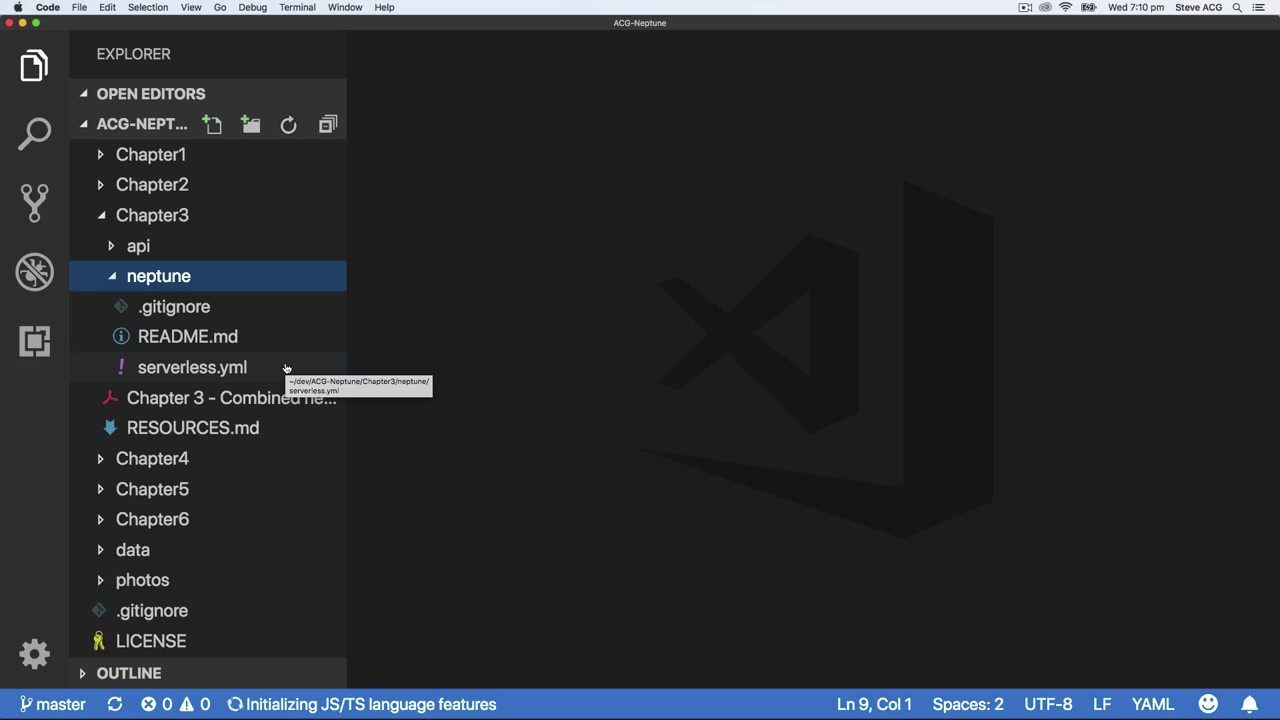Open the Help menu
Viewport: 1280px width, 720px height.
[x=384, y=7]
